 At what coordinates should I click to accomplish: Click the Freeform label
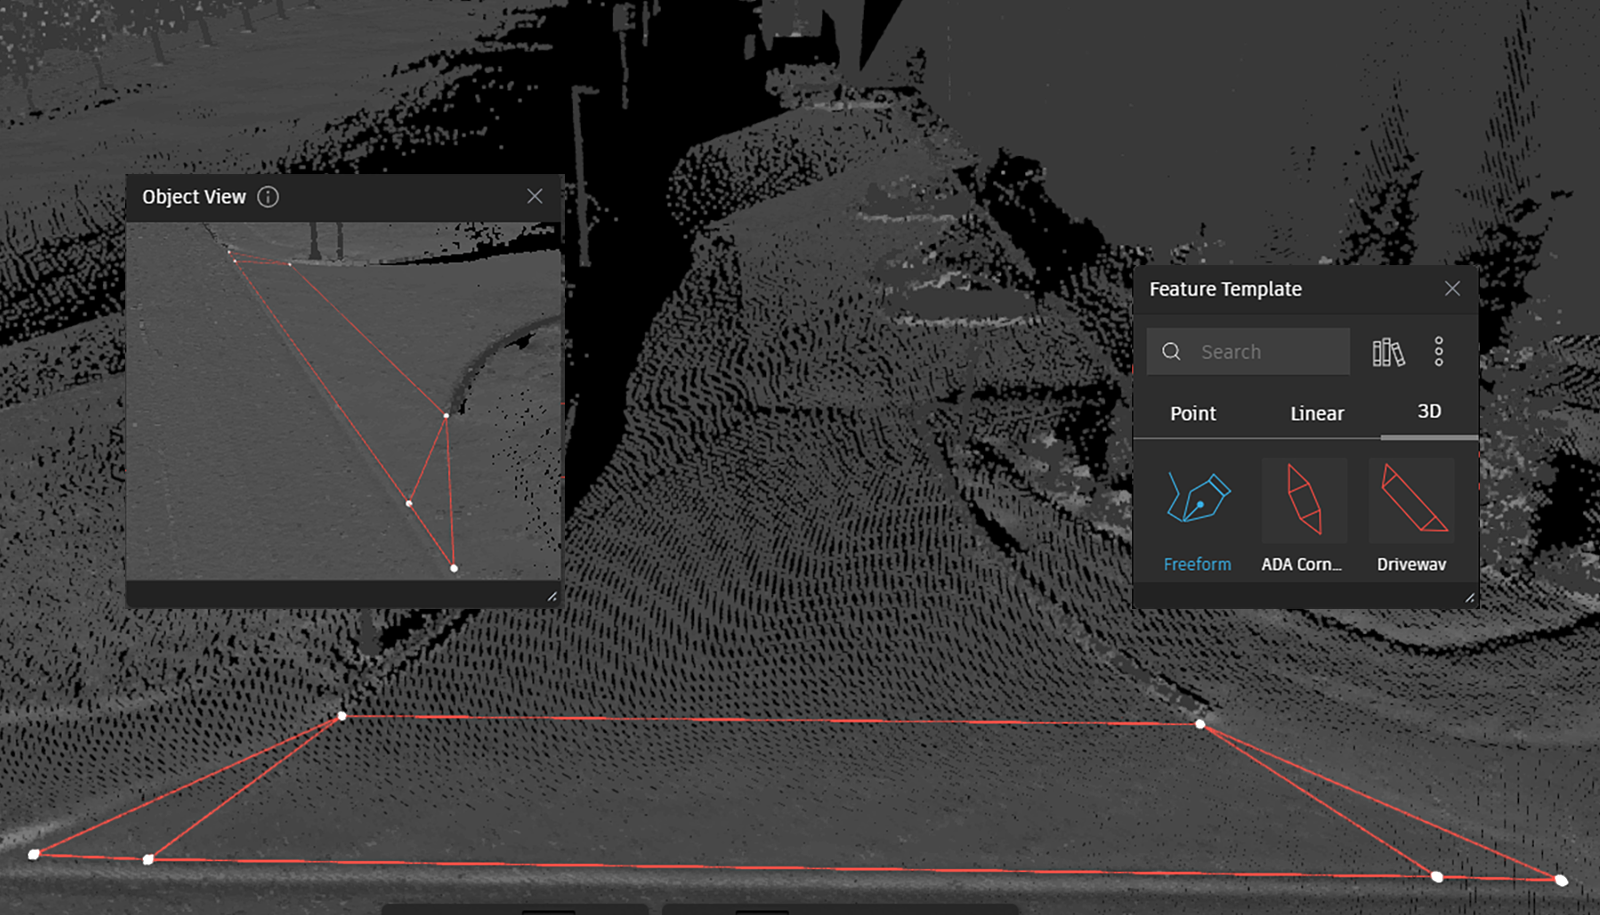(x=1197, y=564)
